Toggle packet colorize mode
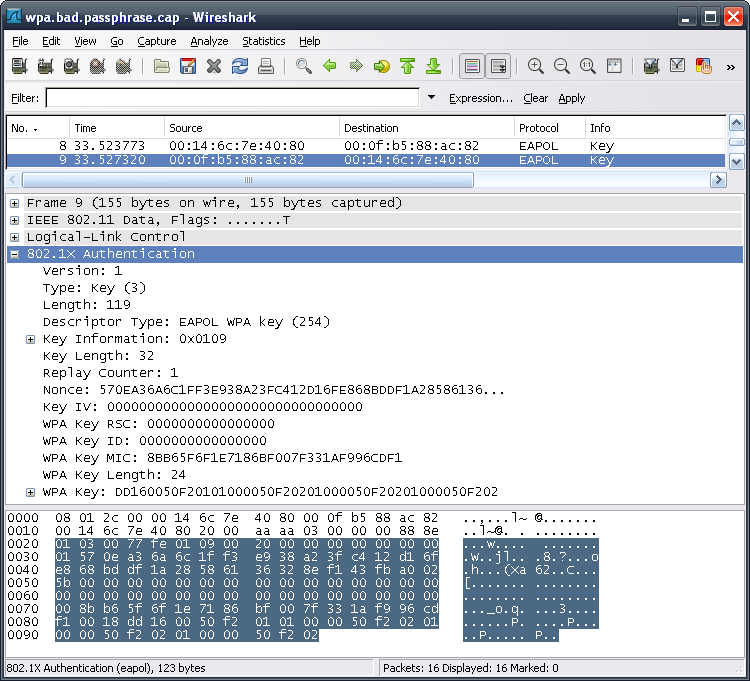750x681 pixels. pyautogui.click(x=472, y=67)
